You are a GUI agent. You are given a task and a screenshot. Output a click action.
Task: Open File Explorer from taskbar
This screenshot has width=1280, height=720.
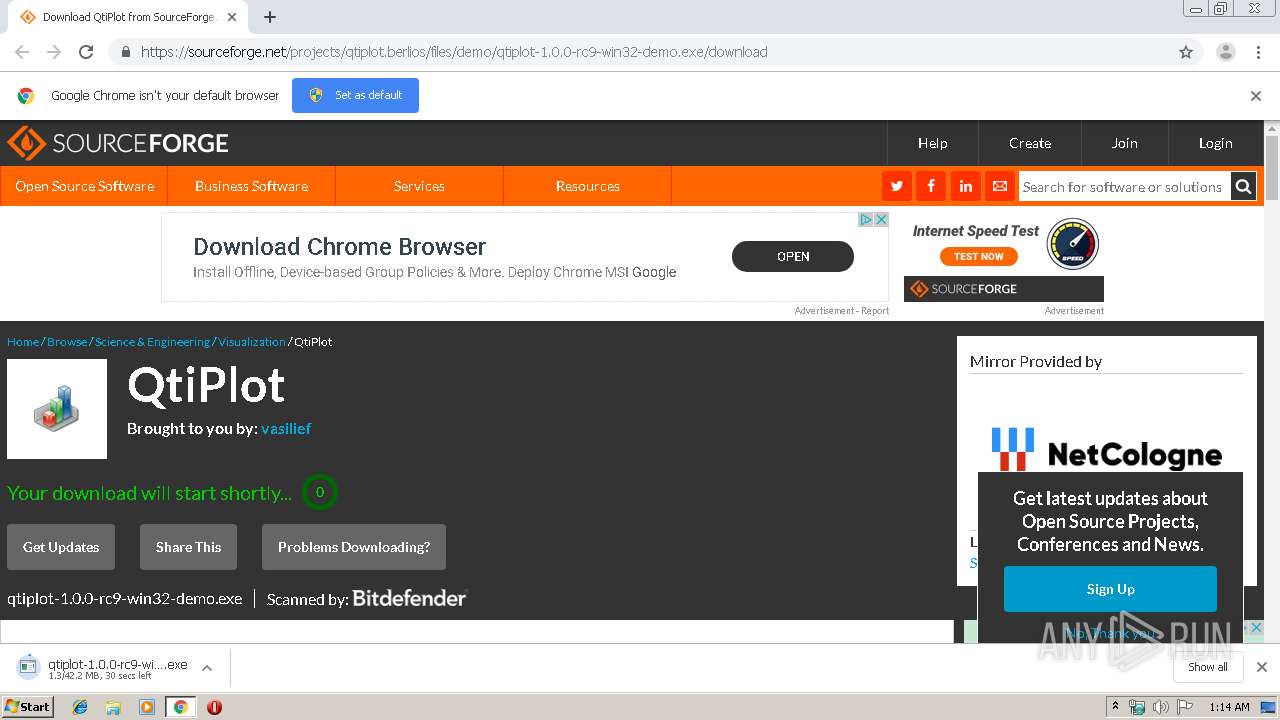pyautogui.click(x=113, y=707)
